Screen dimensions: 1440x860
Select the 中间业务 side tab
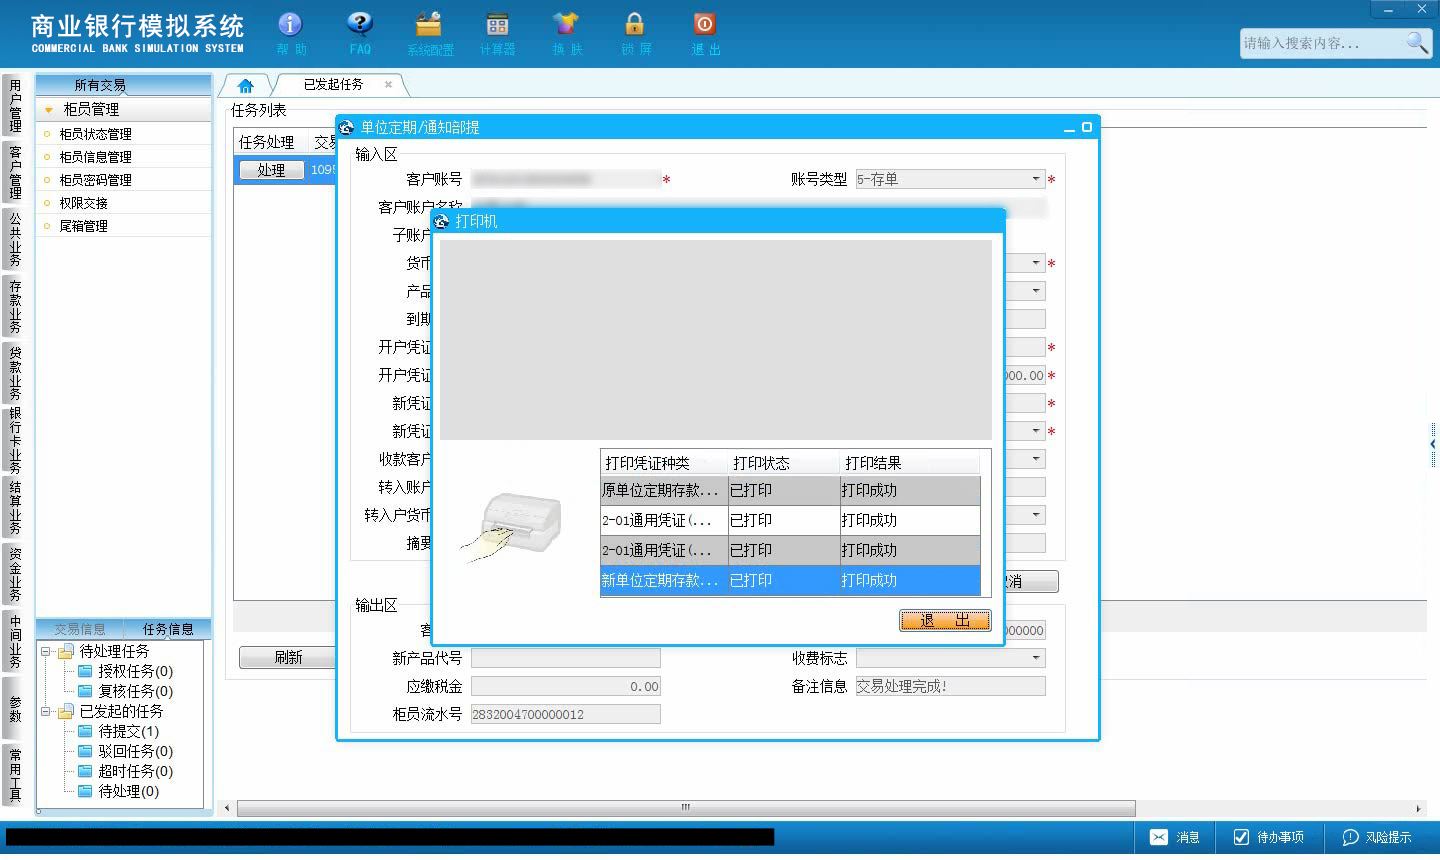(15, 641)
